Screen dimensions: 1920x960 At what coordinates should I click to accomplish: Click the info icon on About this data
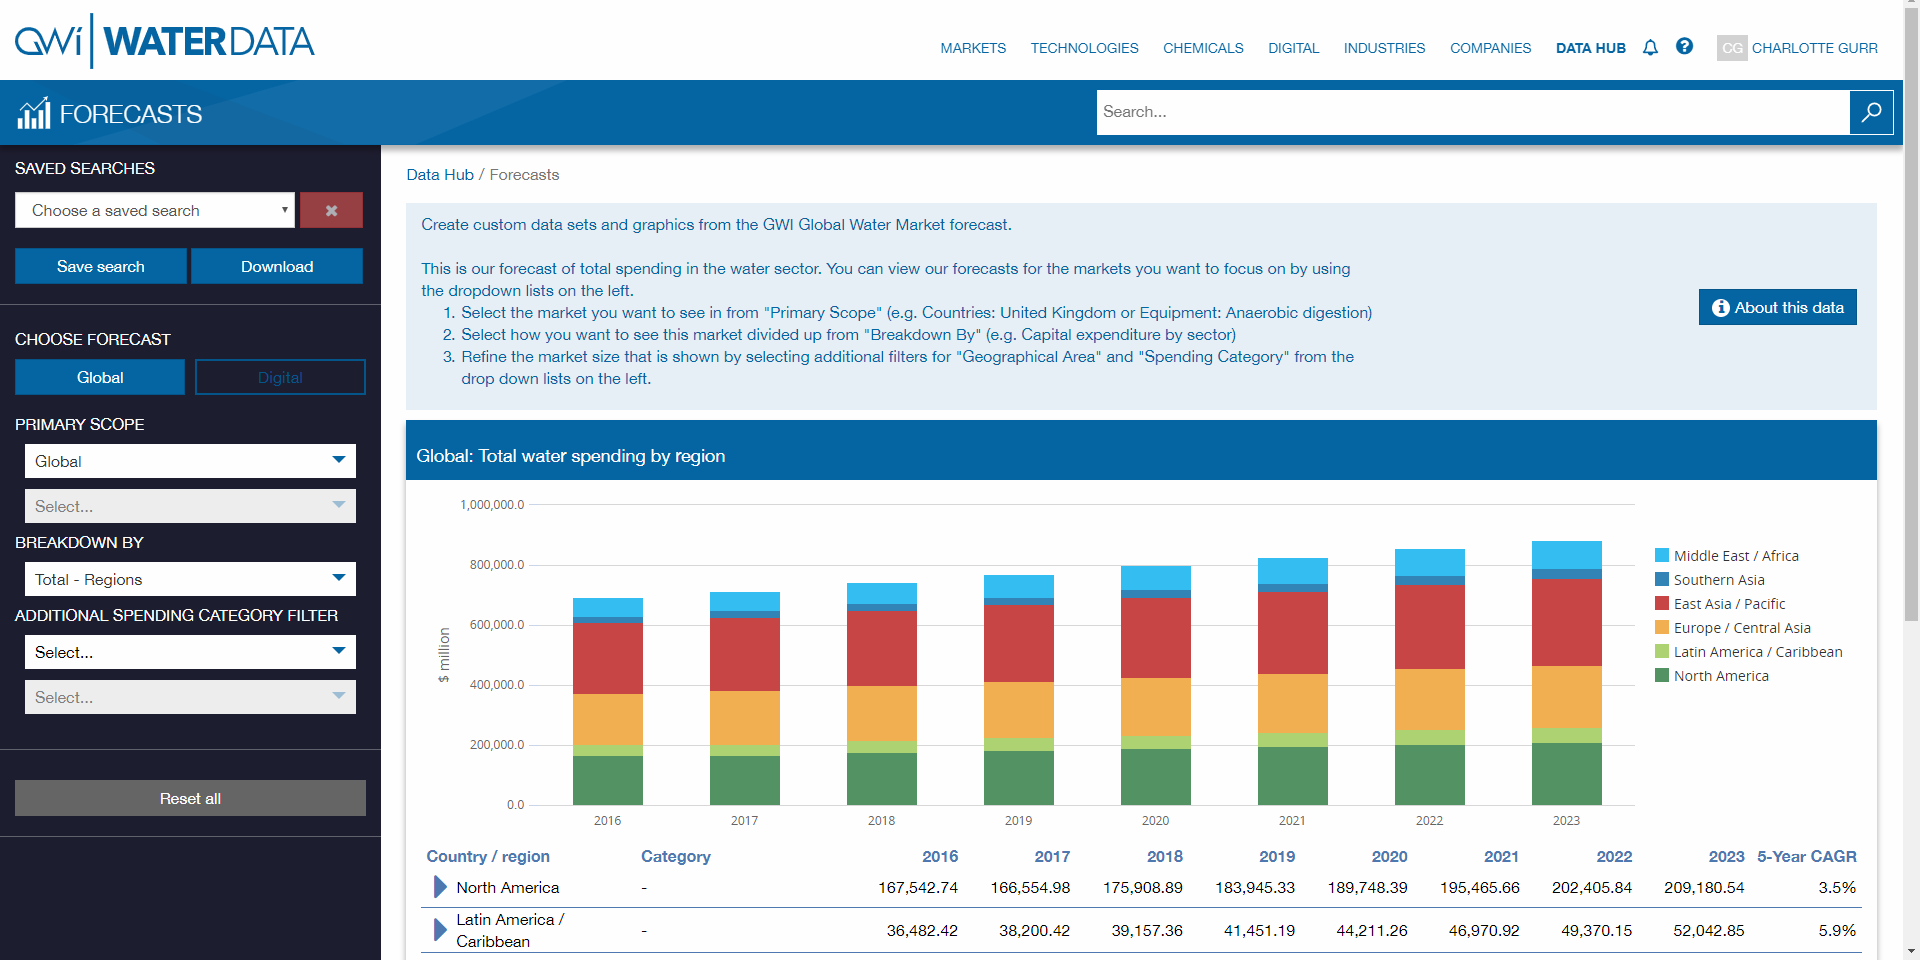point(1719,307)
